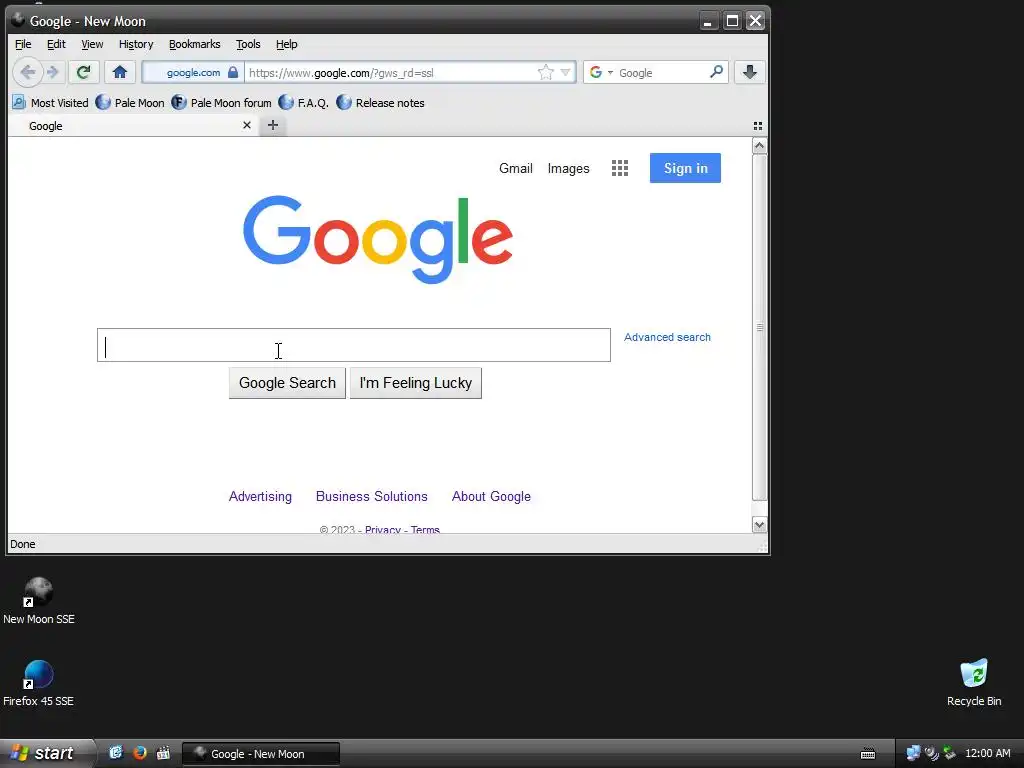Click the on-screen keyboard tray icon
The height and width of the screenshot is (768, 1024).
coord(868,754)
